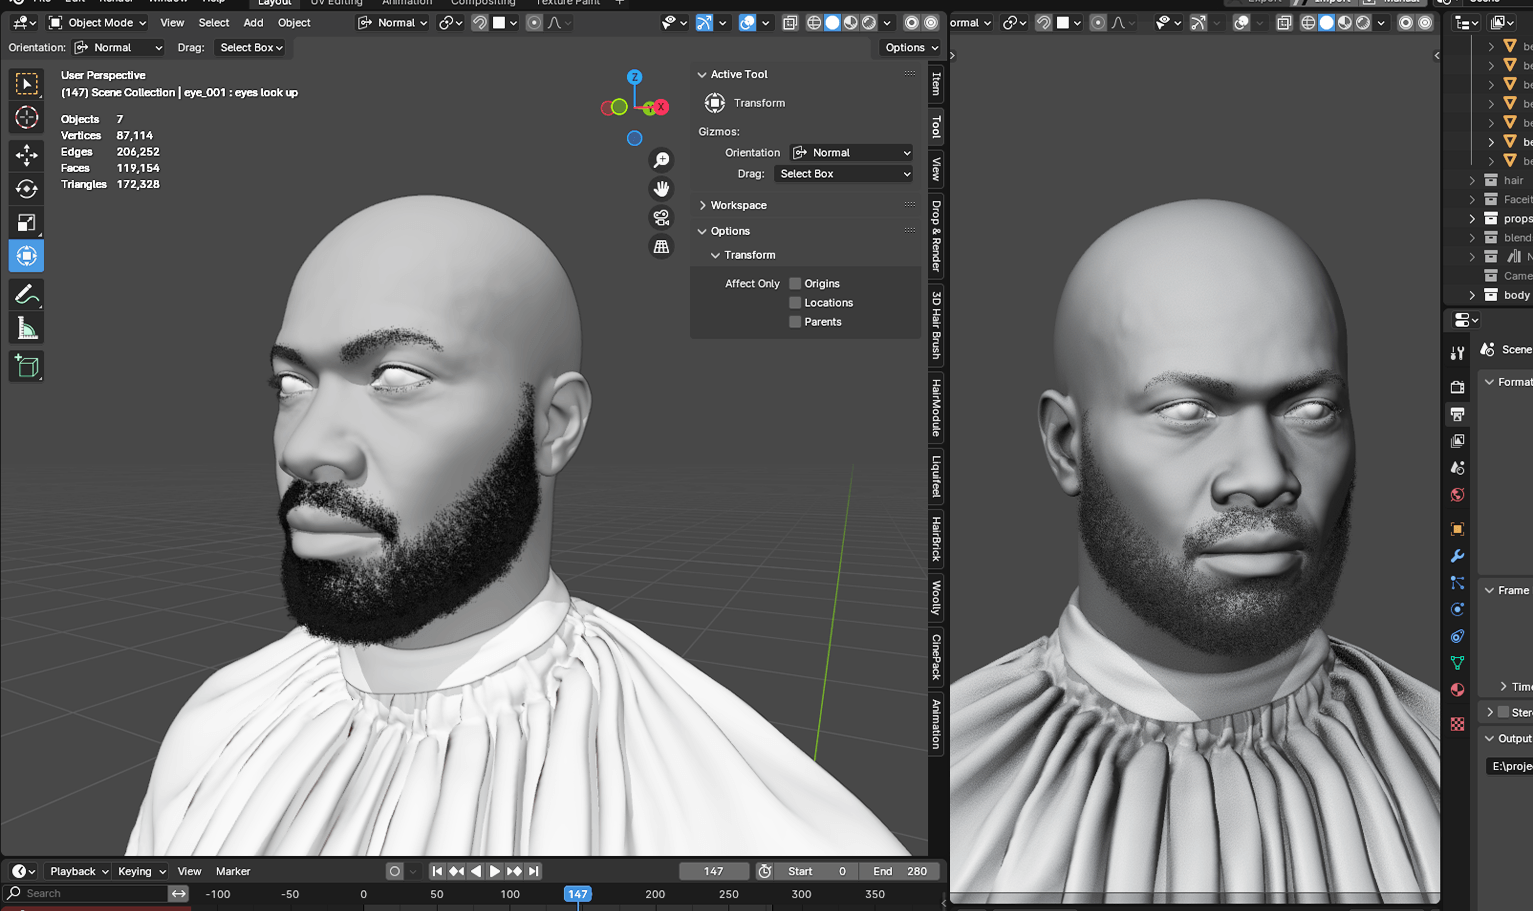Choose the Add Cube tool

pos(27,366)
